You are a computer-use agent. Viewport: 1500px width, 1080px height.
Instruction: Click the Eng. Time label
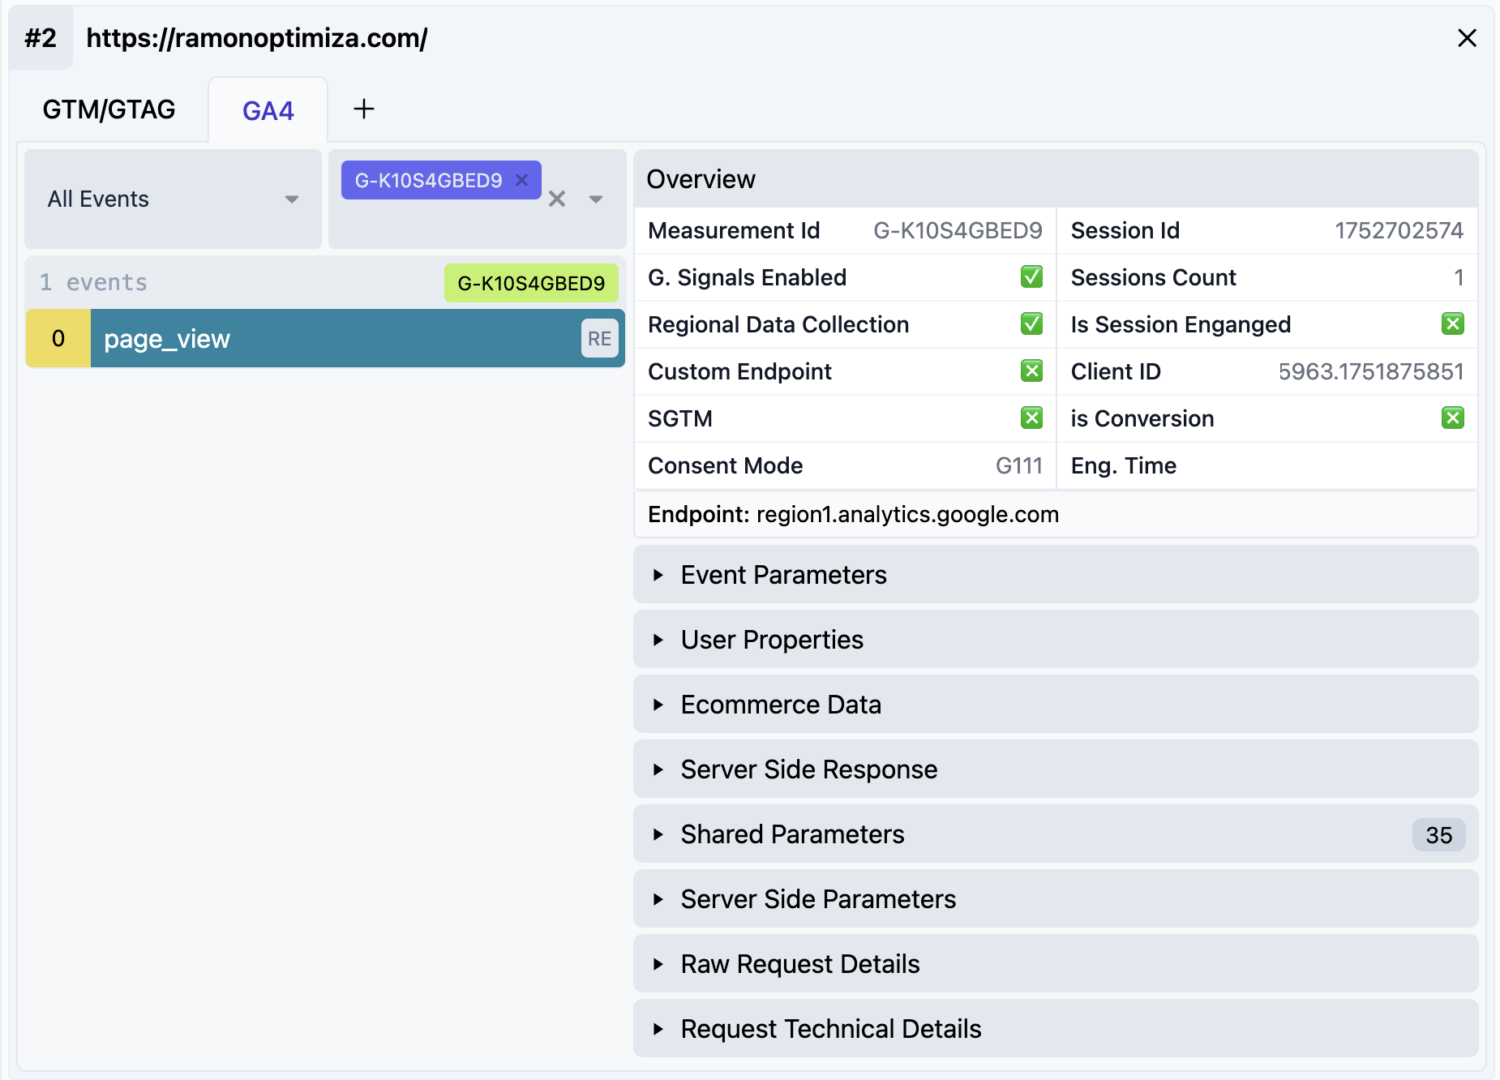tap(1123, 466)
